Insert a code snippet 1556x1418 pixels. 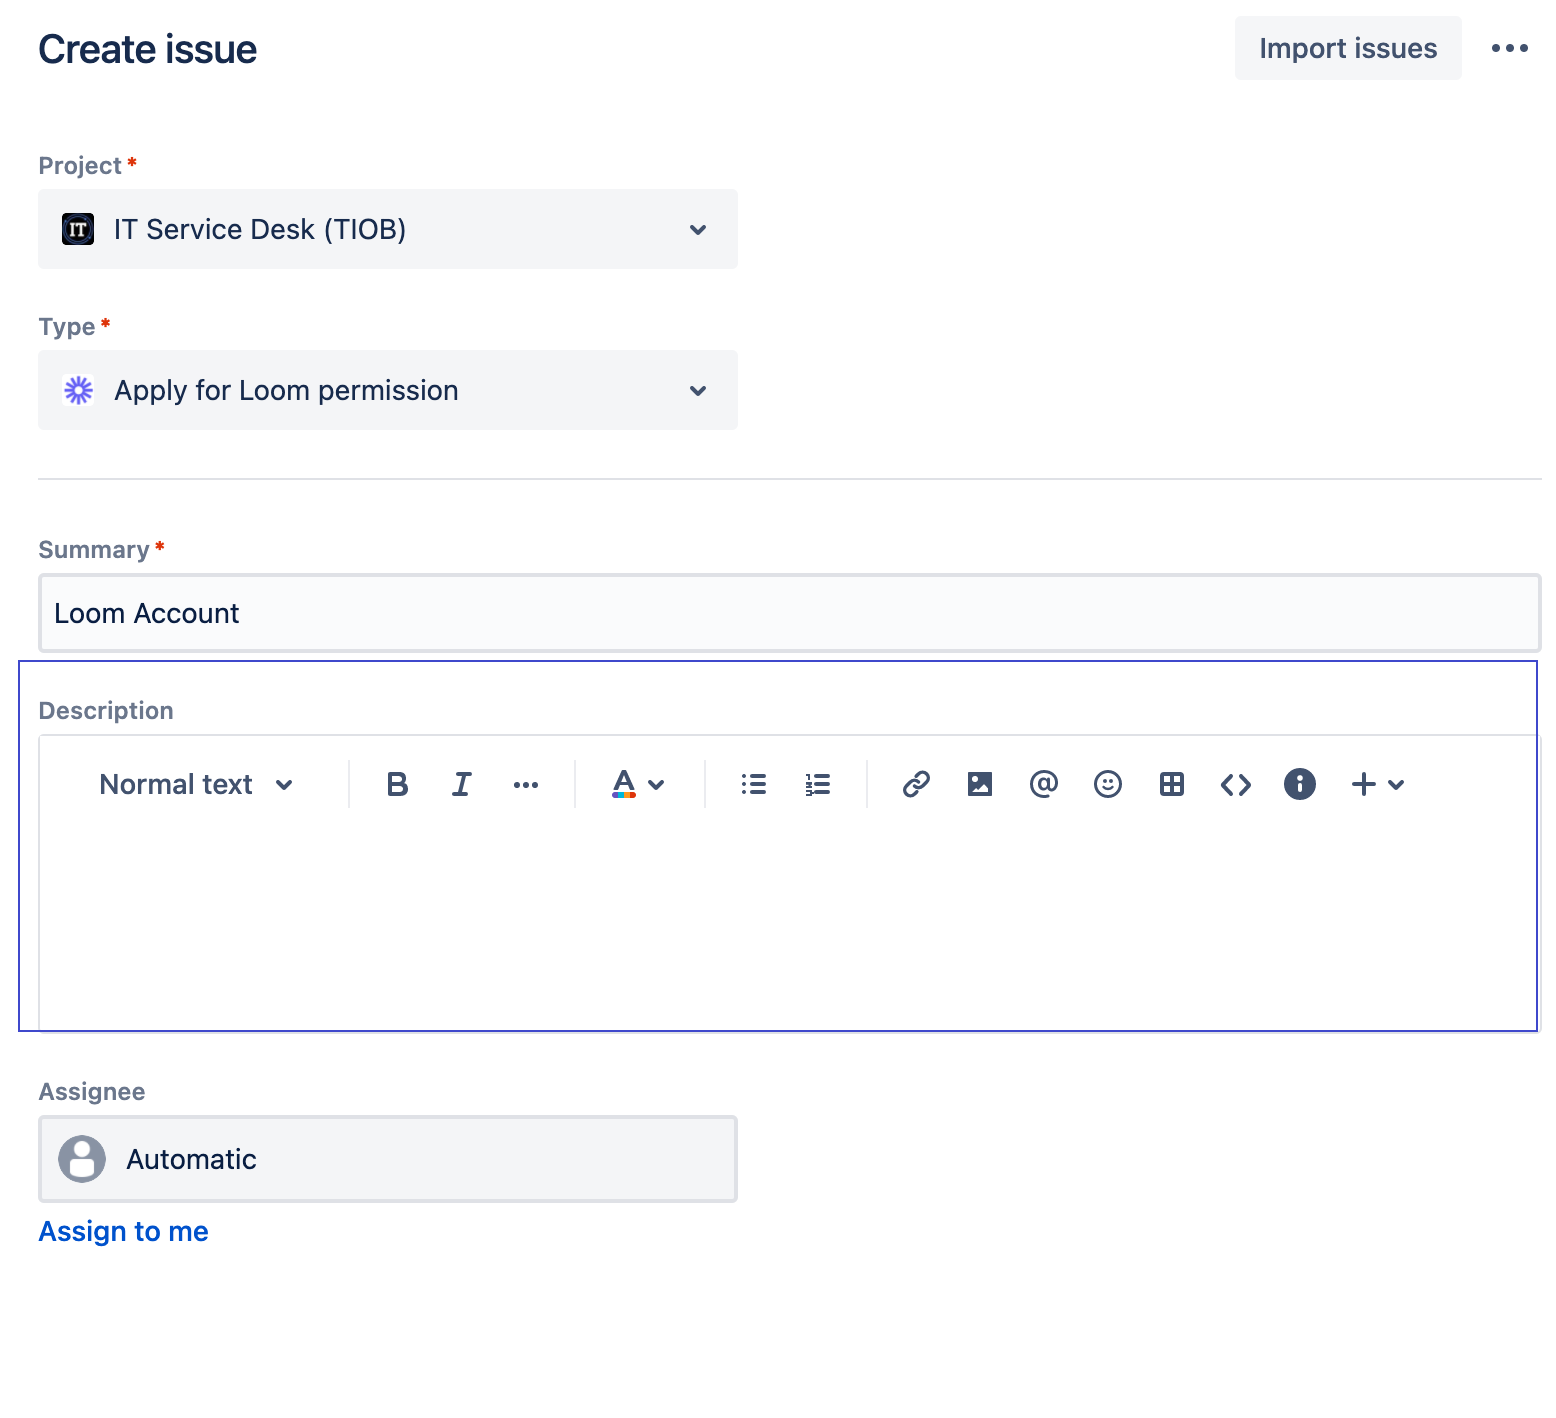tap(1236, 784)
